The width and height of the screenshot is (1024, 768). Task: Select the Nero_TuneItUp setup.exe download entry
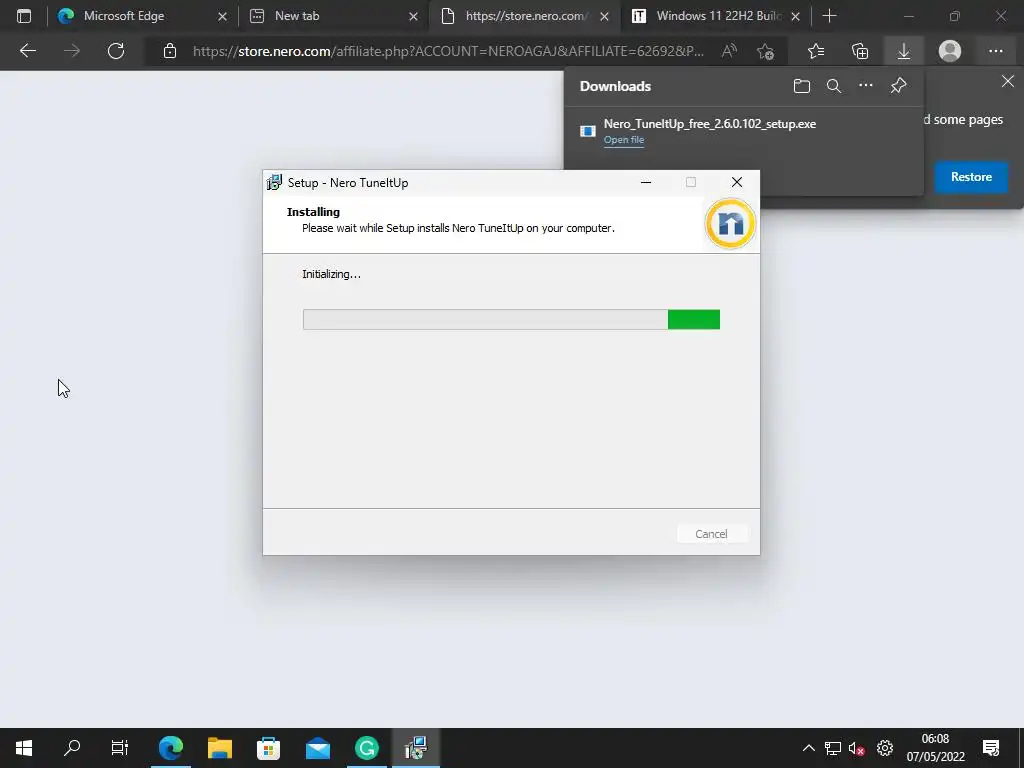pos(743,131)
